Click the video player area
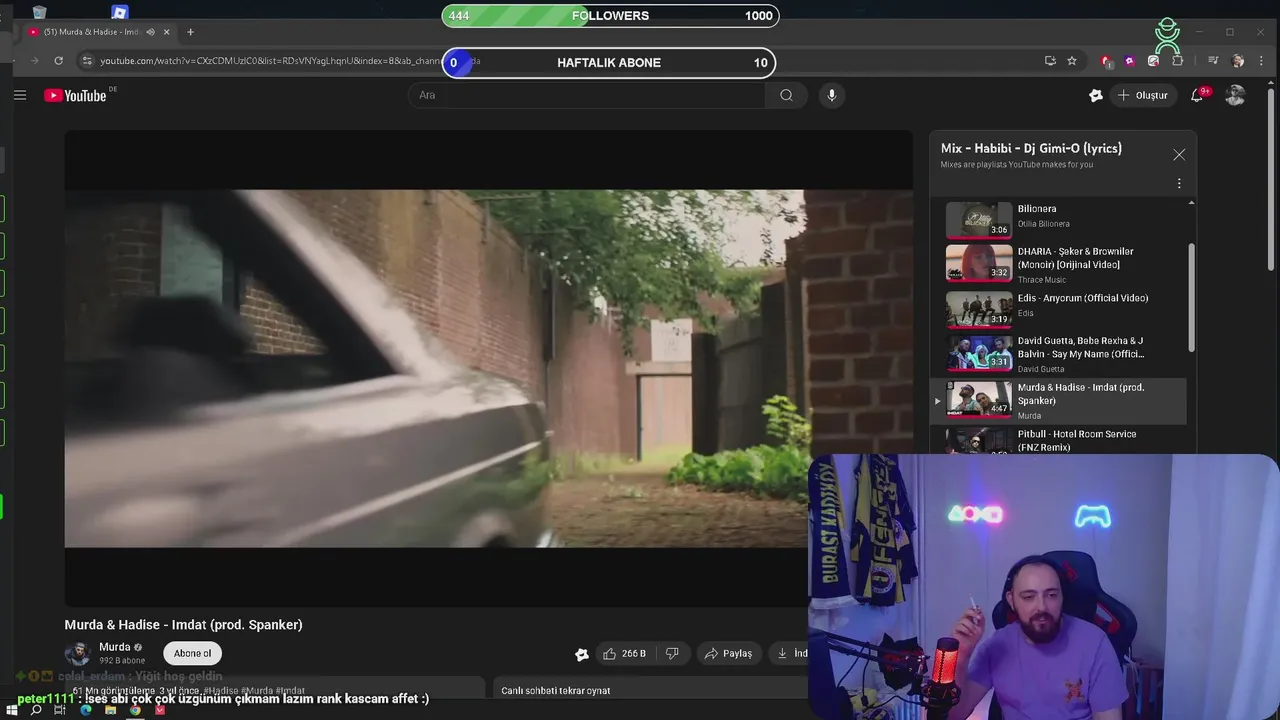 coord(488,368)
